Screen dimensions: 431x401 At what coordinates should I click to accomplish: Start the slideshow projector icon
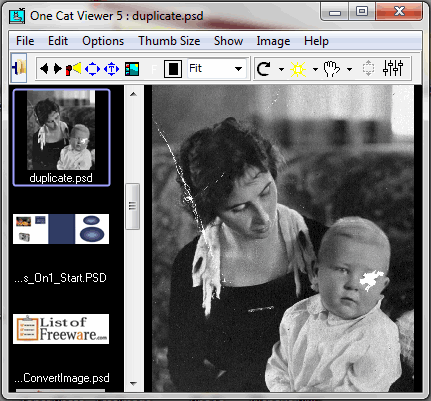coord(73,69)
